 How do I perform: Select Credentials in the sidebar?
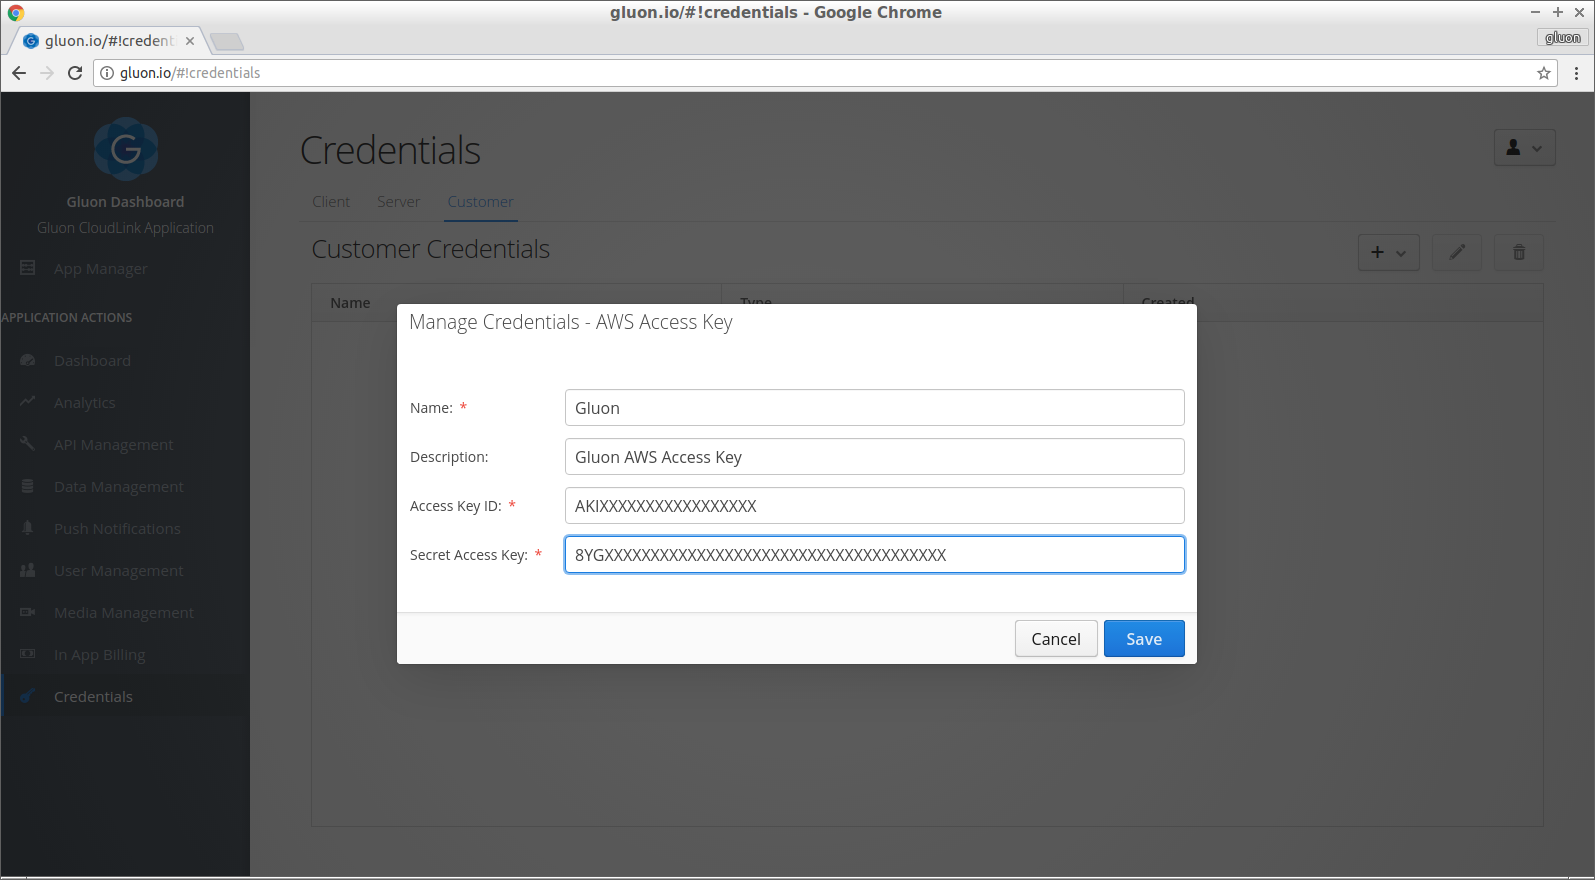[93, 697]
